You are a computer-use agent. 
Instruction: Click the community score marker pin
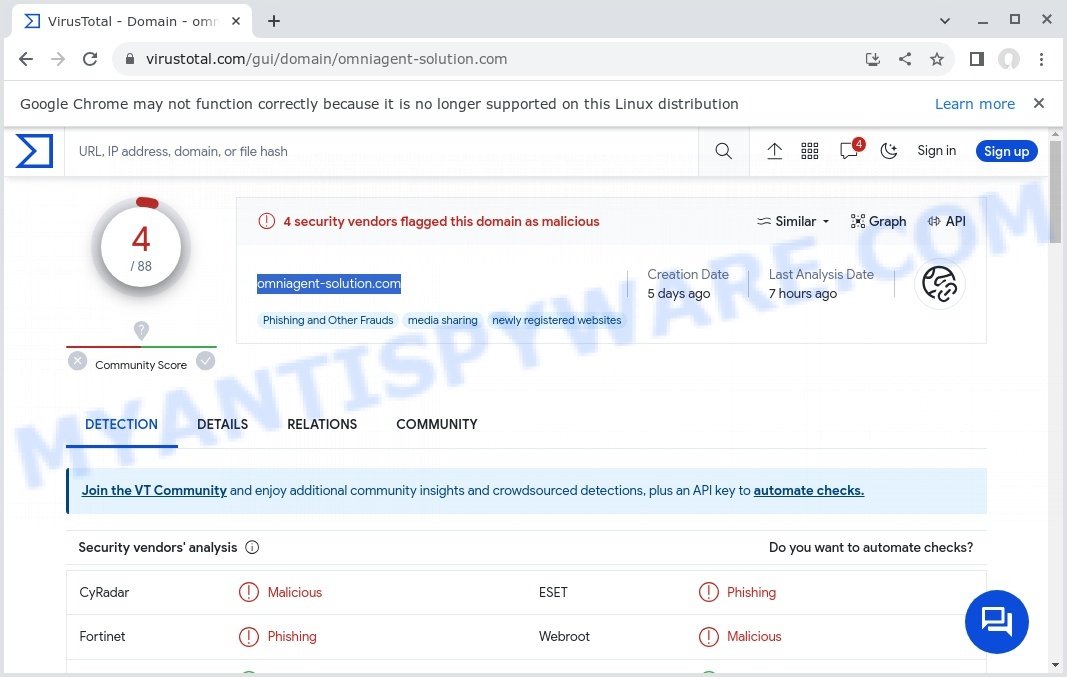141,331
